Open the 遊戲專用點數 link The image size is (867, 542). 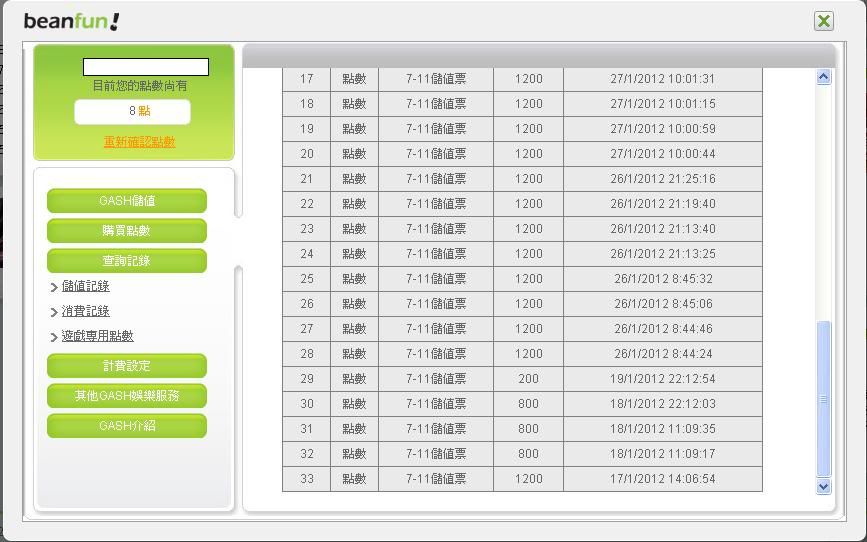tap(98, 336)
